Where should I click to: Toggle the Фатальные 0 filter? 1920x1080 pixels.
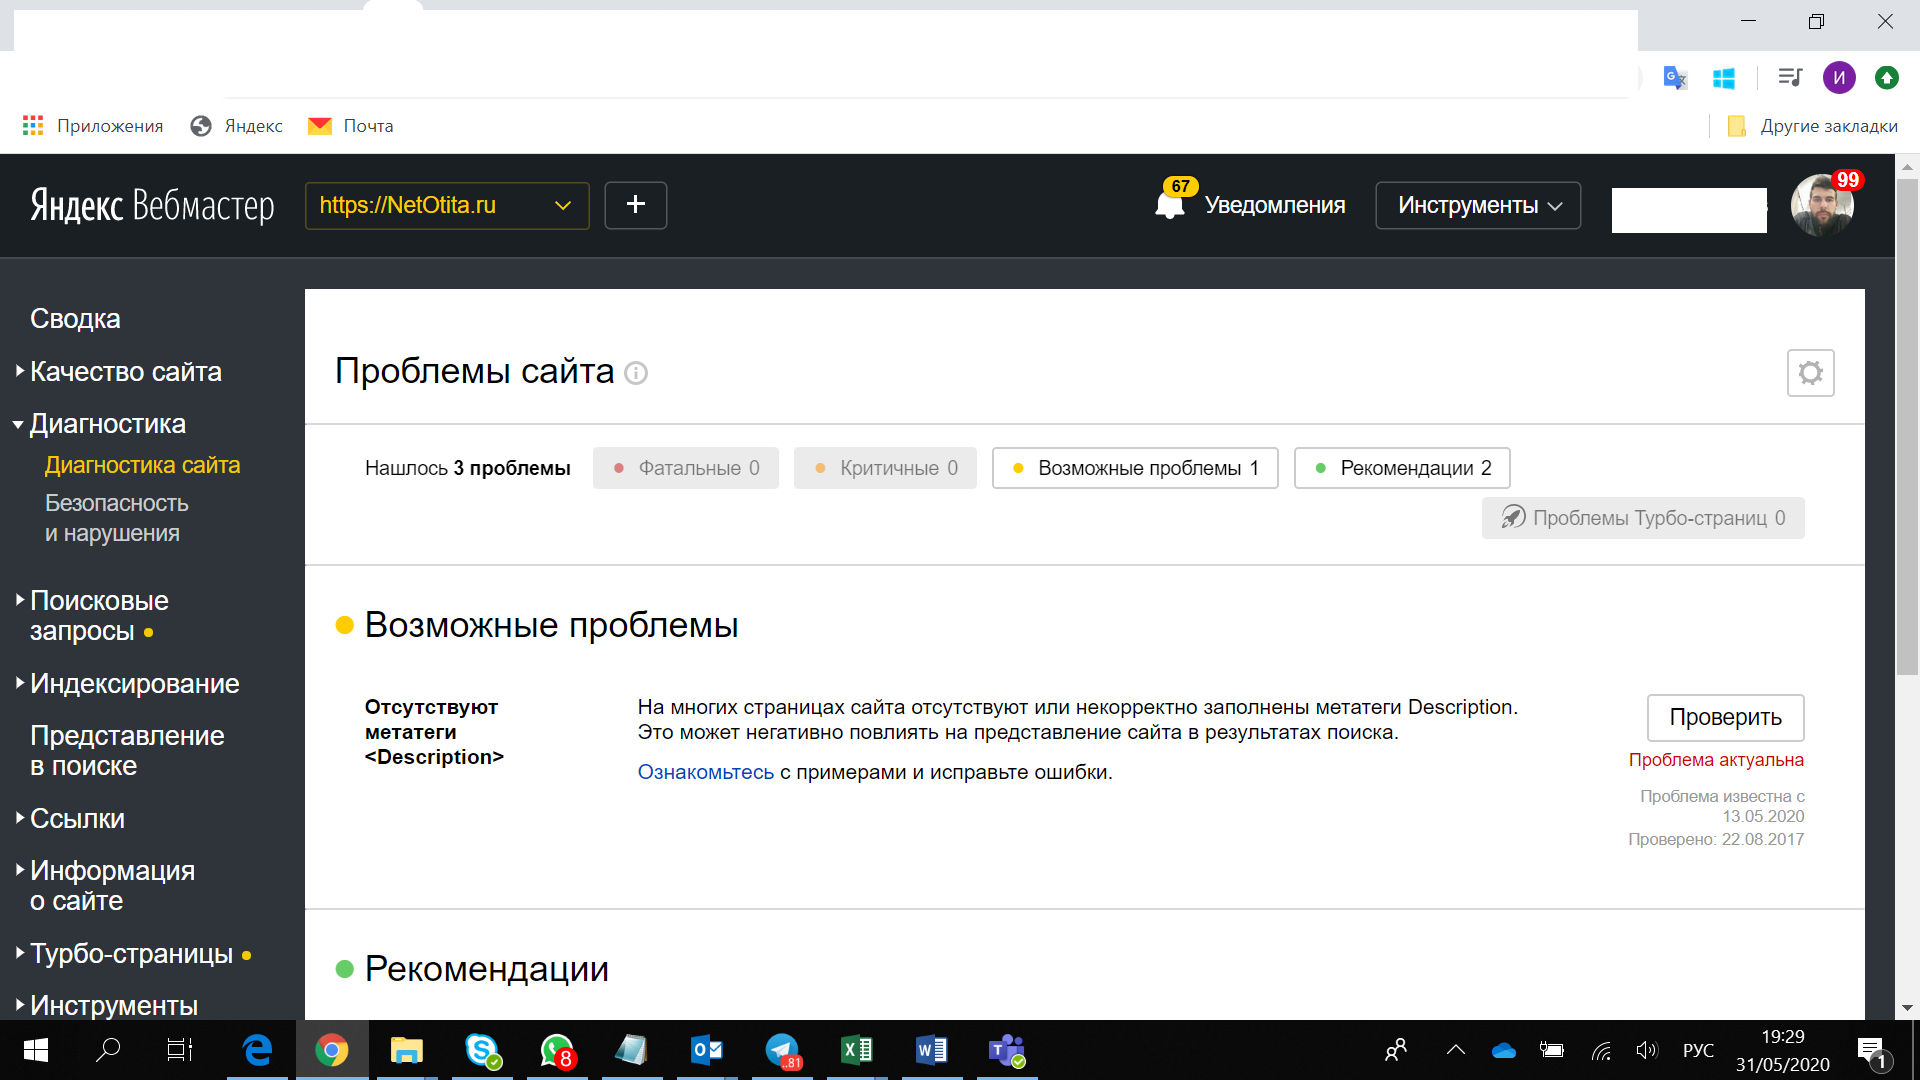pos(686,468)
